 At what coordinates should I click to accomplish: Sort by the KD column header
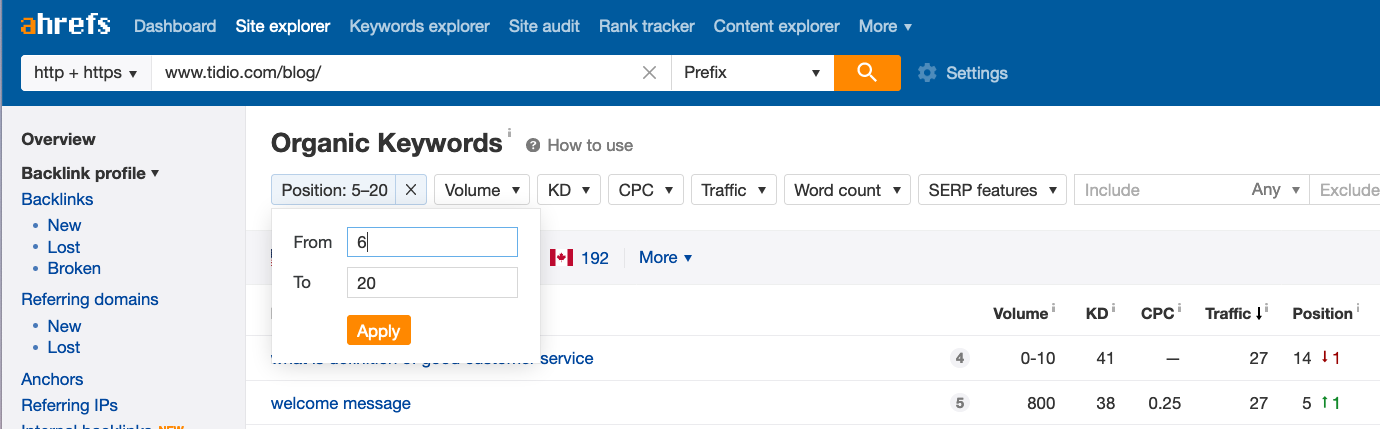click(1096, 313)
